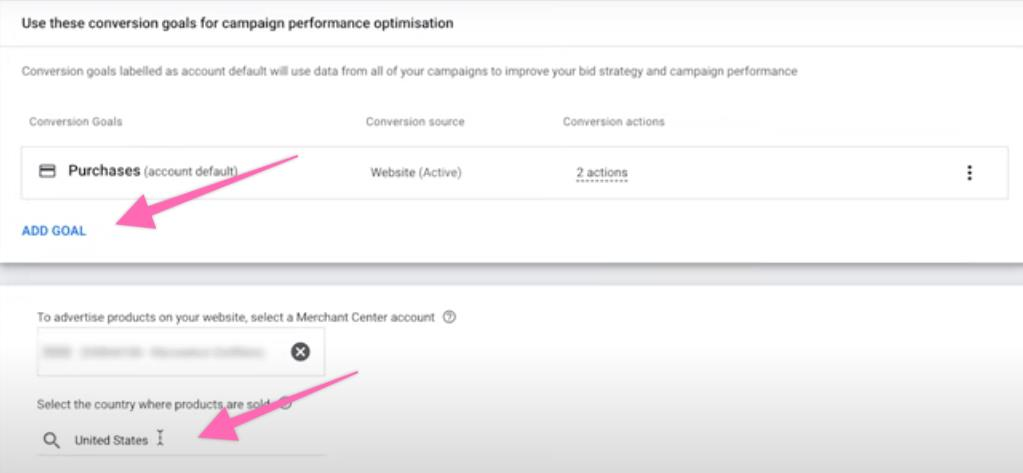Select the Purchases goal name
Image resolution: width=1023 pixels, height=473 pixels.
click(x=104, y=171)
